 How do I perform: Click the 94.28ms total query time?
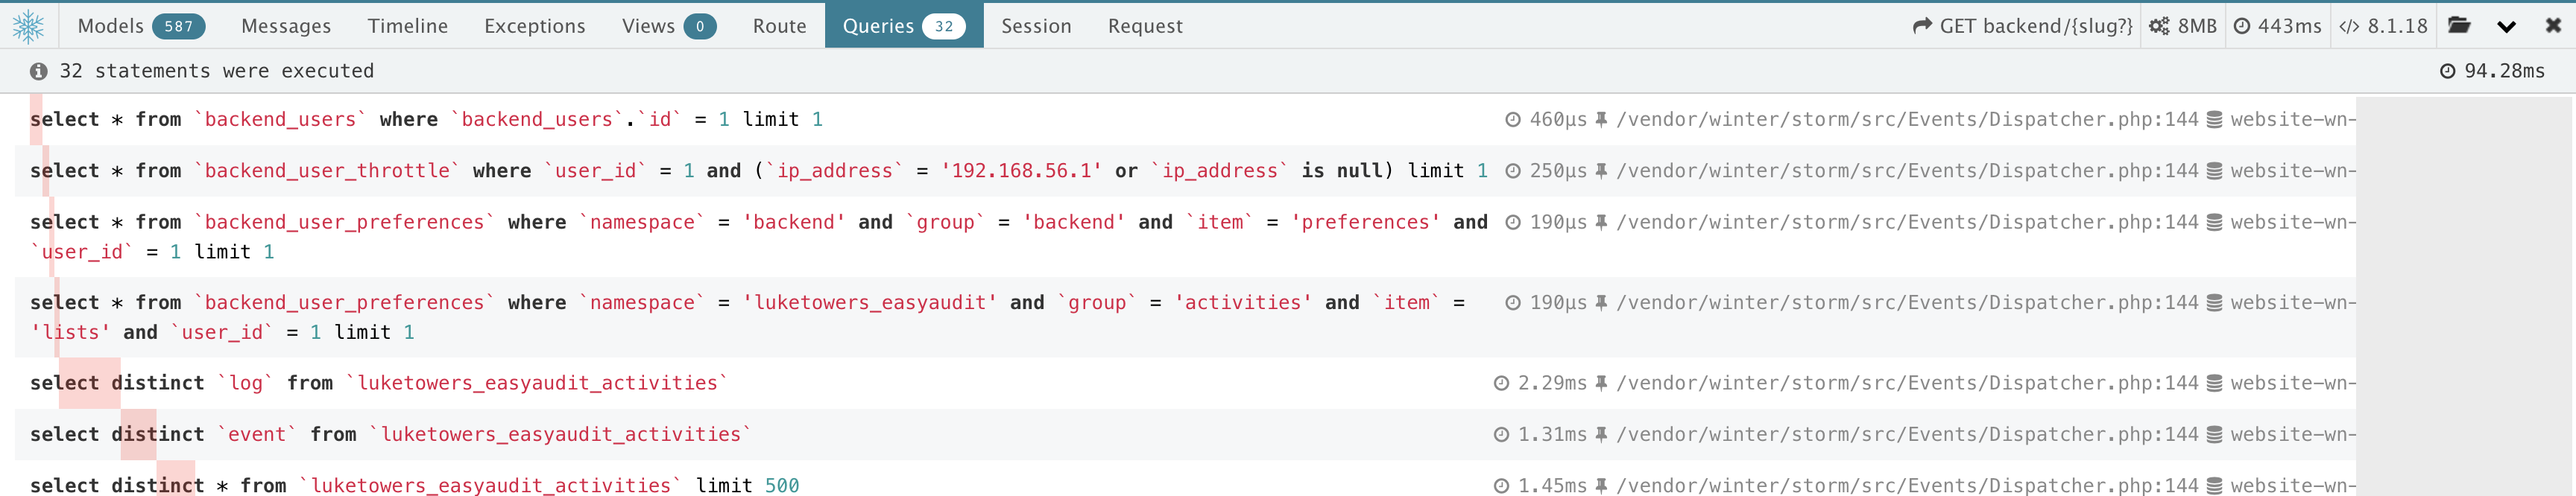click(2504, 71)
